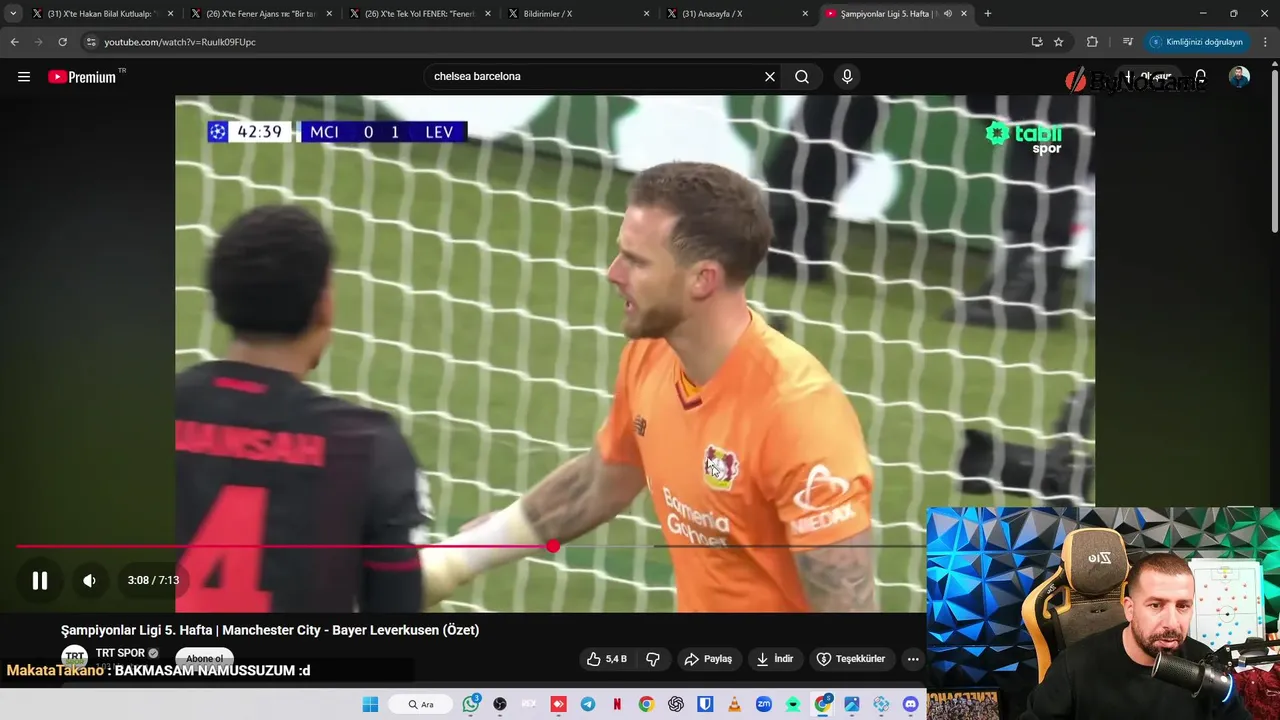The image size is (1280, 720).
Task: Close the Şampiyonlar Ligi YouTube tab
Action: pos(964,14)
